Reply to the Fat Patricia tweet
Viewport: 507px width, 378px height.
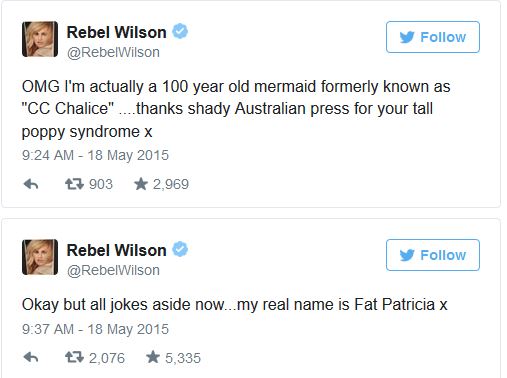click(x=31, y=358)
